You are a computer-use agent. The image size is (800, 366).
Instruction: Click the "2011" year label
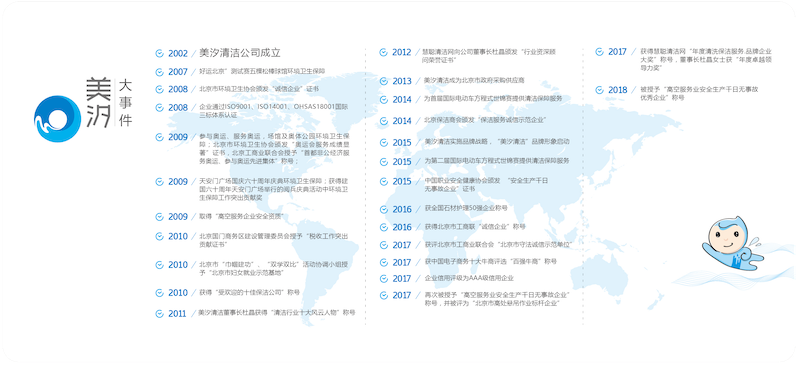coord(178,313)
